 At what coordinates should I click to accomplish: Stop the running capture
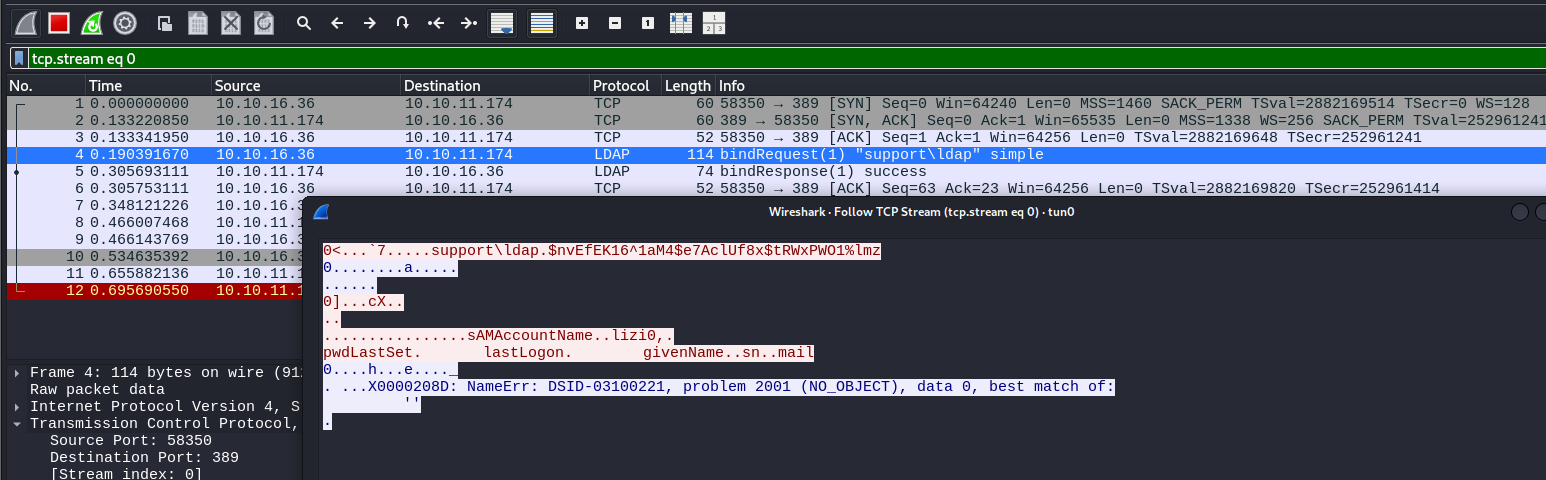[59, 22]
